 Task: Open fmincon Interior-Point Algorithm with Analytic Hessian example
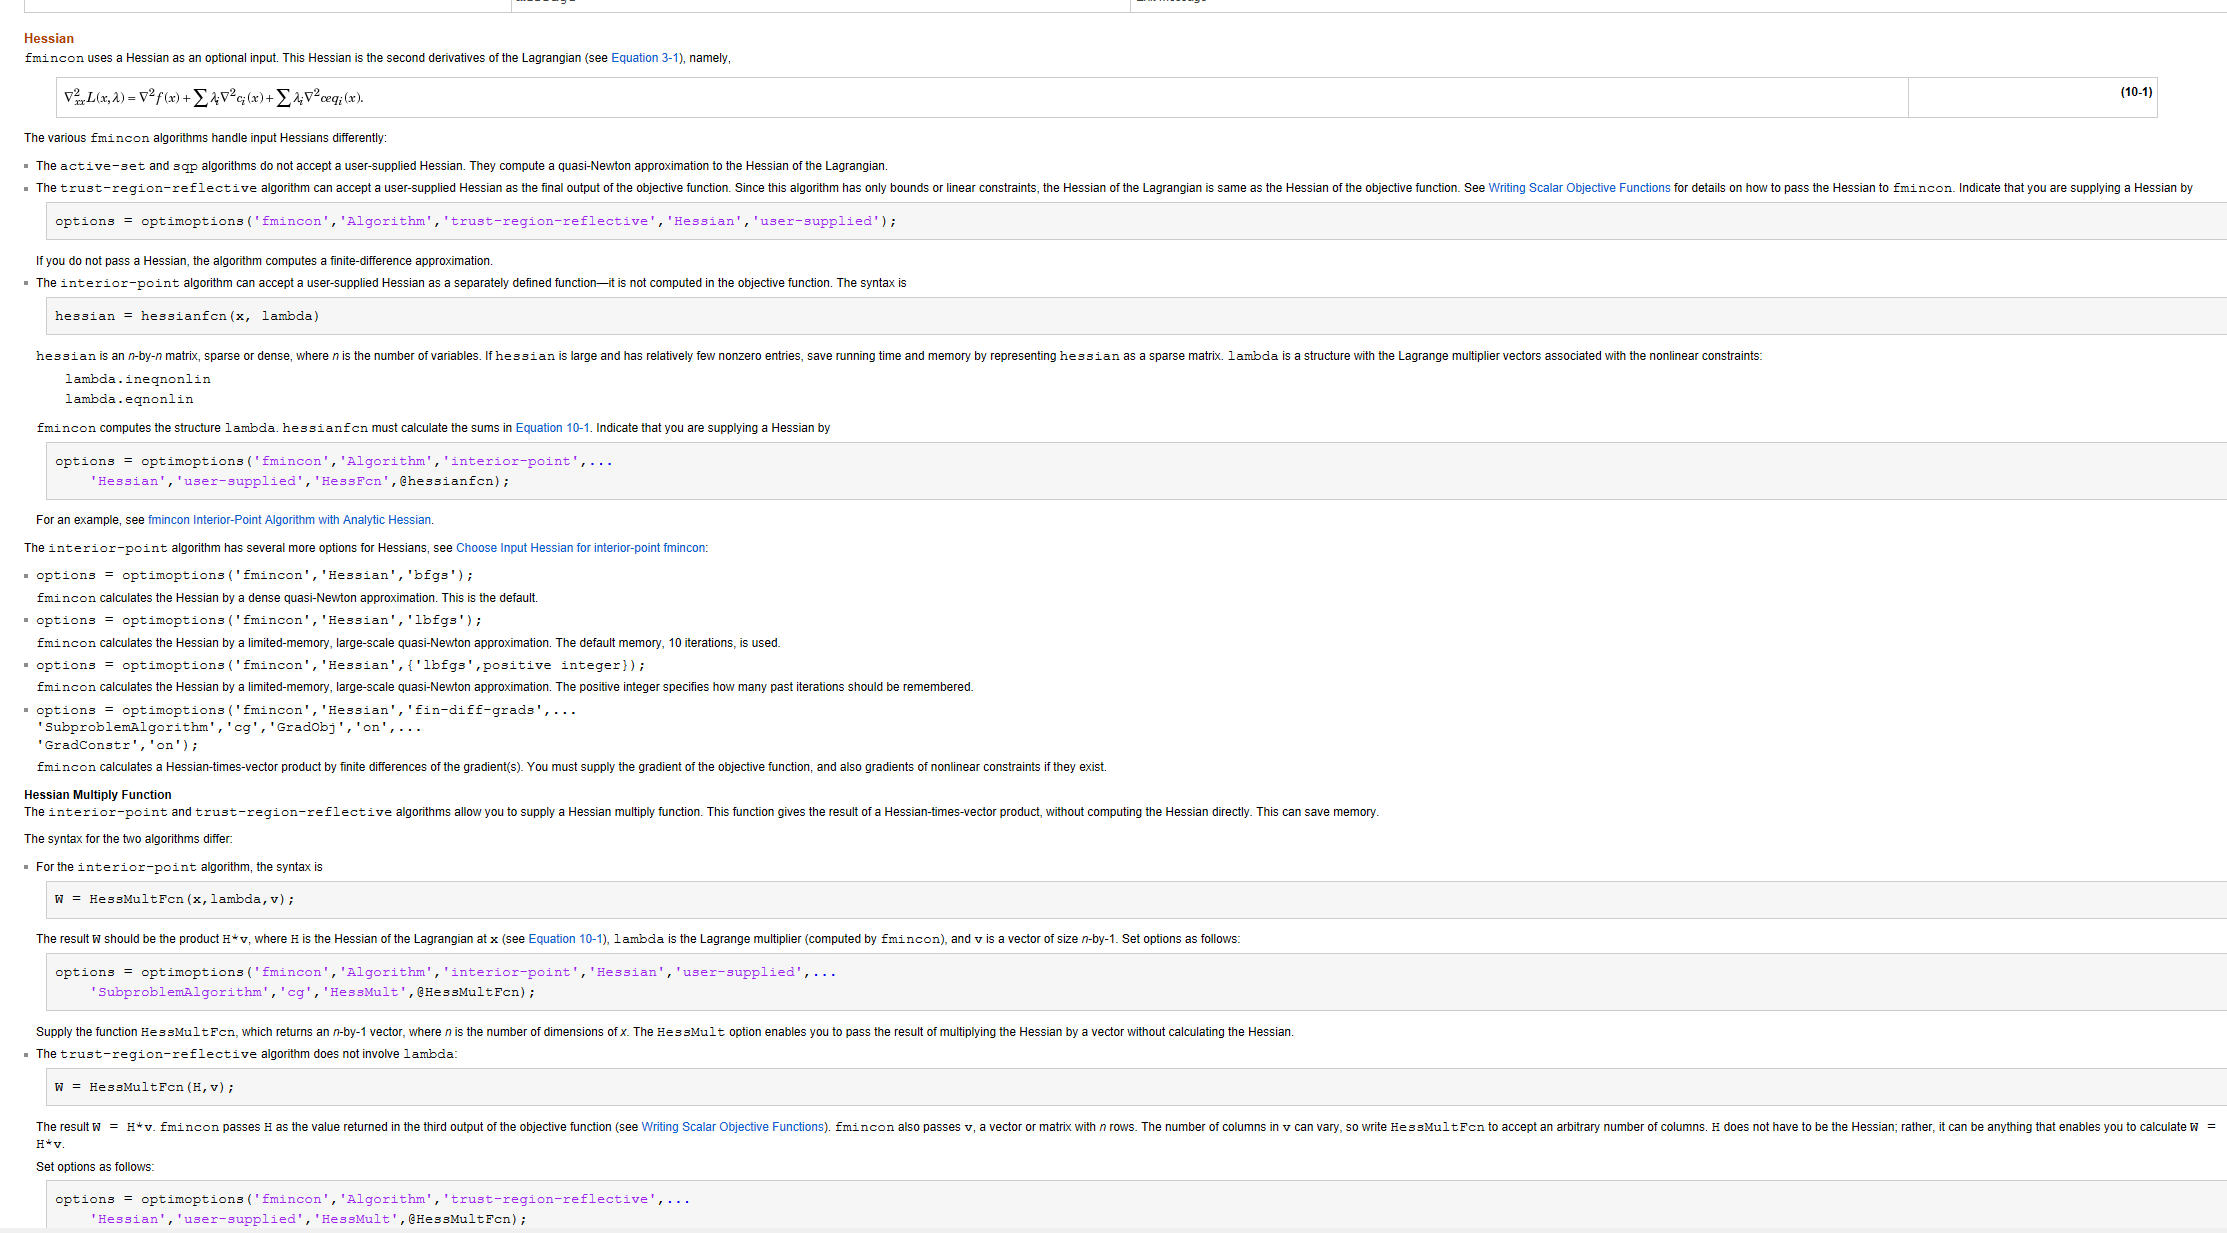click(x=290, y=520)
